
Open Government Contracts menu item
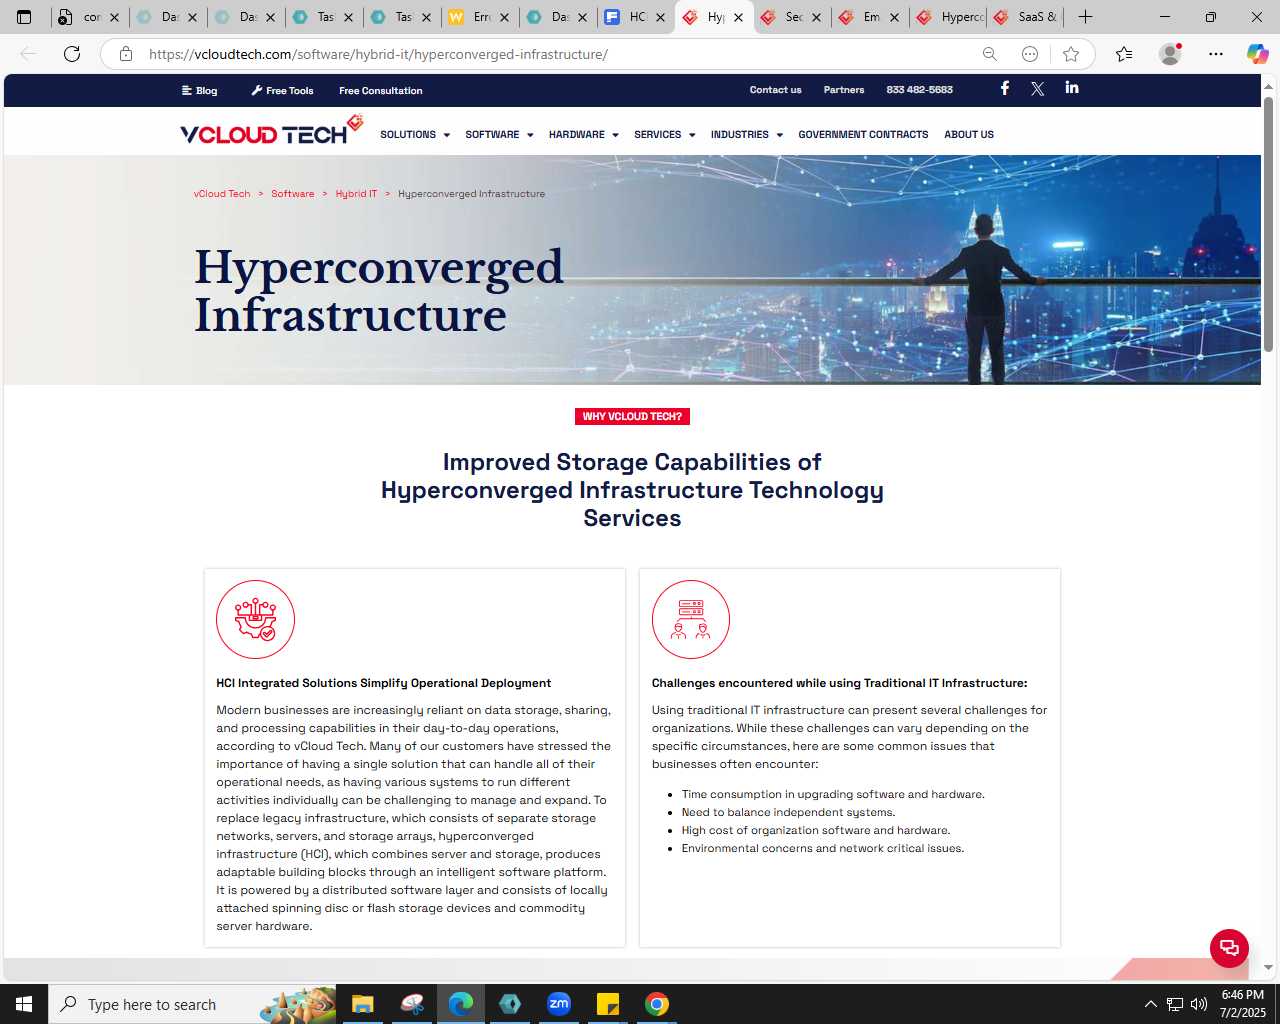tap(863, 134)
